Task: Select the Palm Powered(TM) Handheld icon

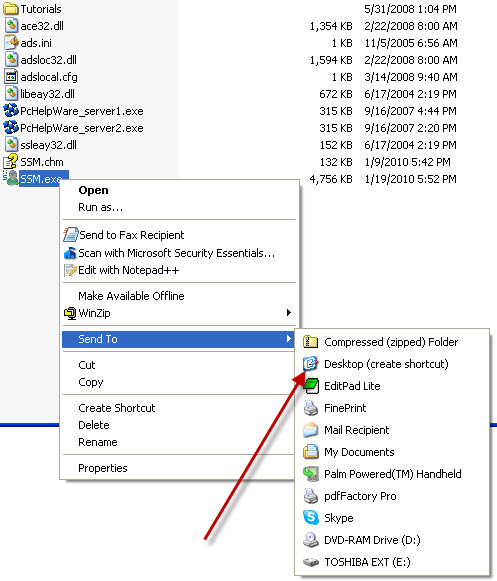Action: coord(311,474)
